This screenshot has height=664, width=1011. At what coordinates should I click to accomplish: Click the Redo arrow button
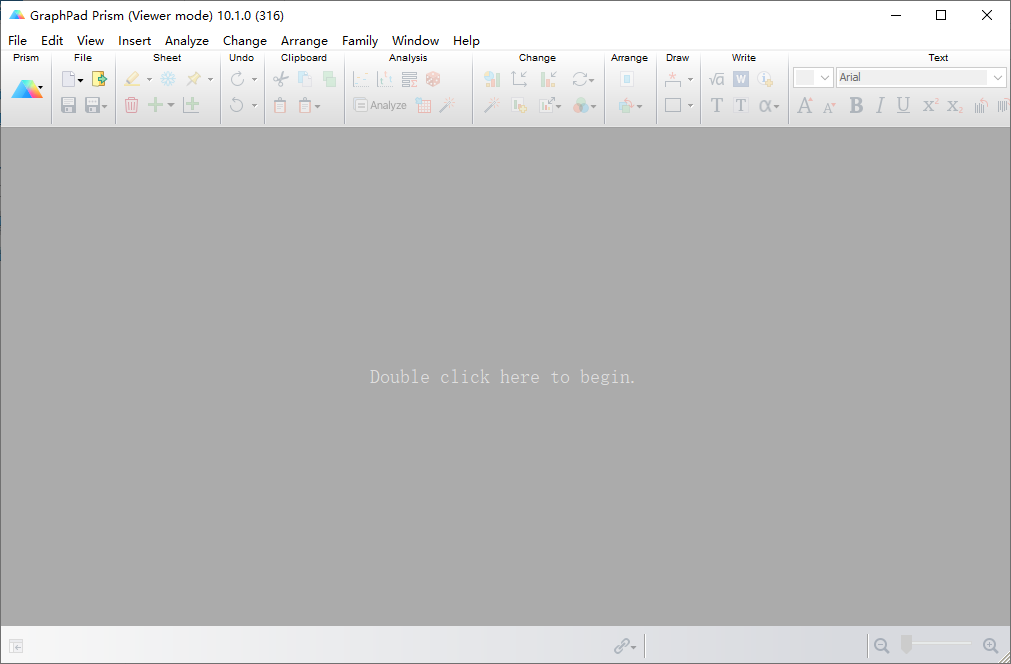pos(237,78)
